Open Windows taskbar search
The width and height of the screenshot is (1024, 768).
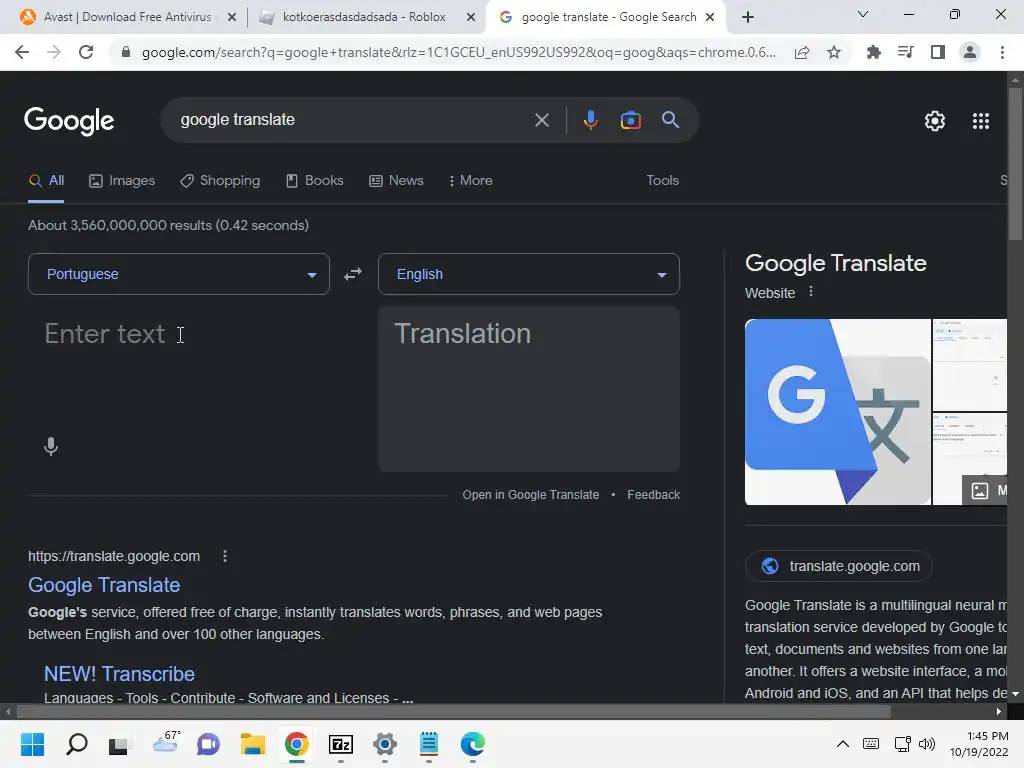click(76, 744)
